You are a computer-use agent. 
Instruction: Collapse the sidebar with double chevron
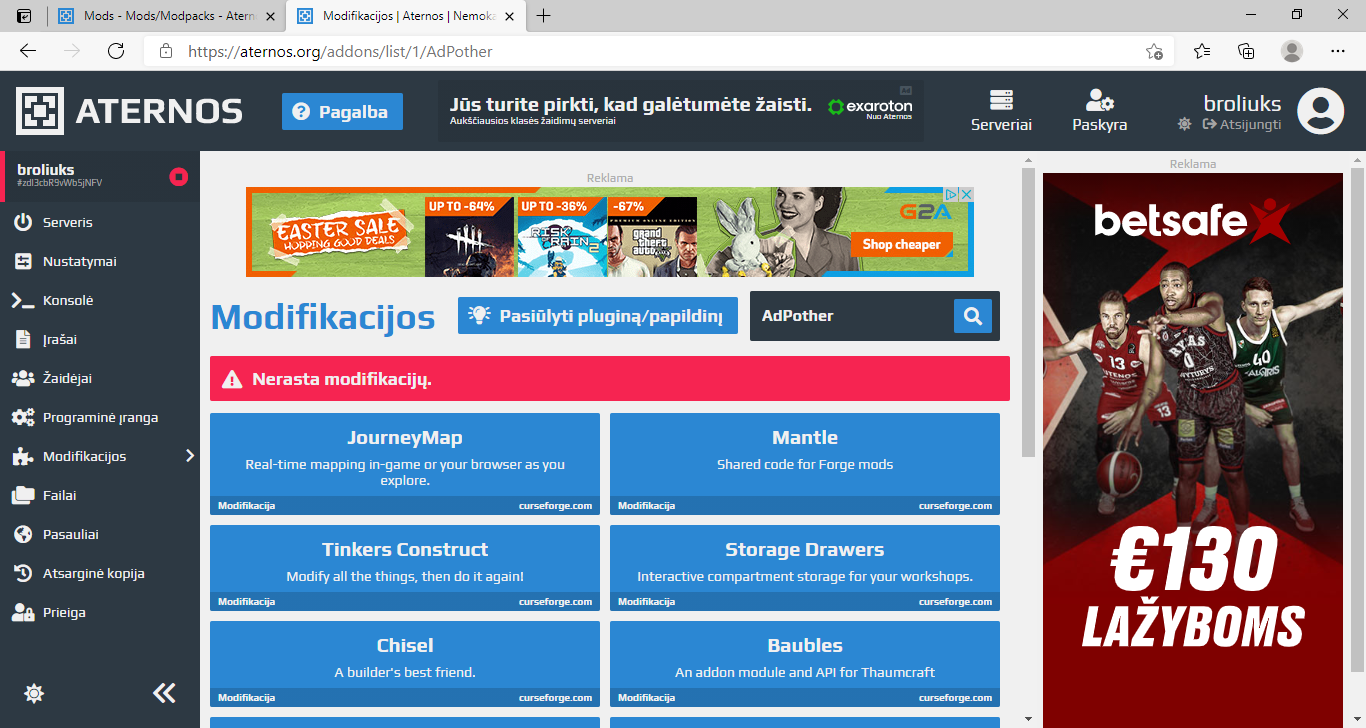[164, 693]
